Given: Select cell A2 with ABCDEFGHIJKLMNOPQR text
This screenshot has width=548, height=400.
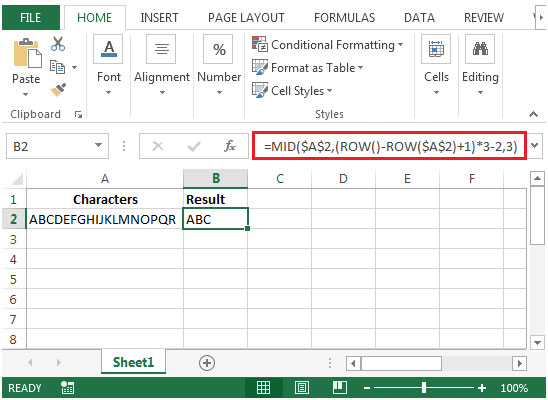Looking at the screenshot, I should [104, 219].
